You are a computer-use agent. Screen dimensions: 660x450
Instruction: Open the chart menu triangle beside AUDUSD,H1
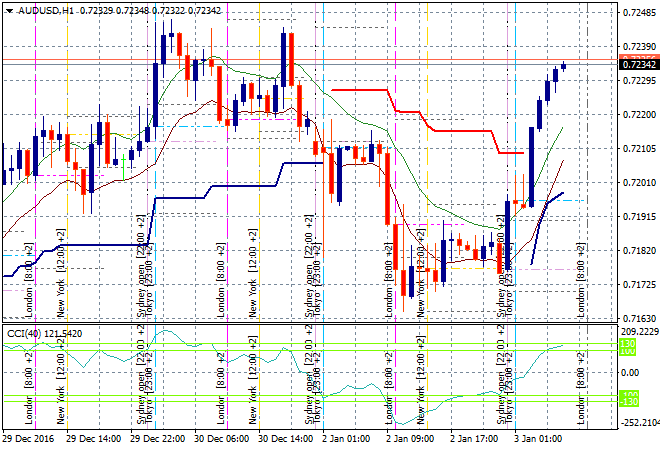click(9, 11)
